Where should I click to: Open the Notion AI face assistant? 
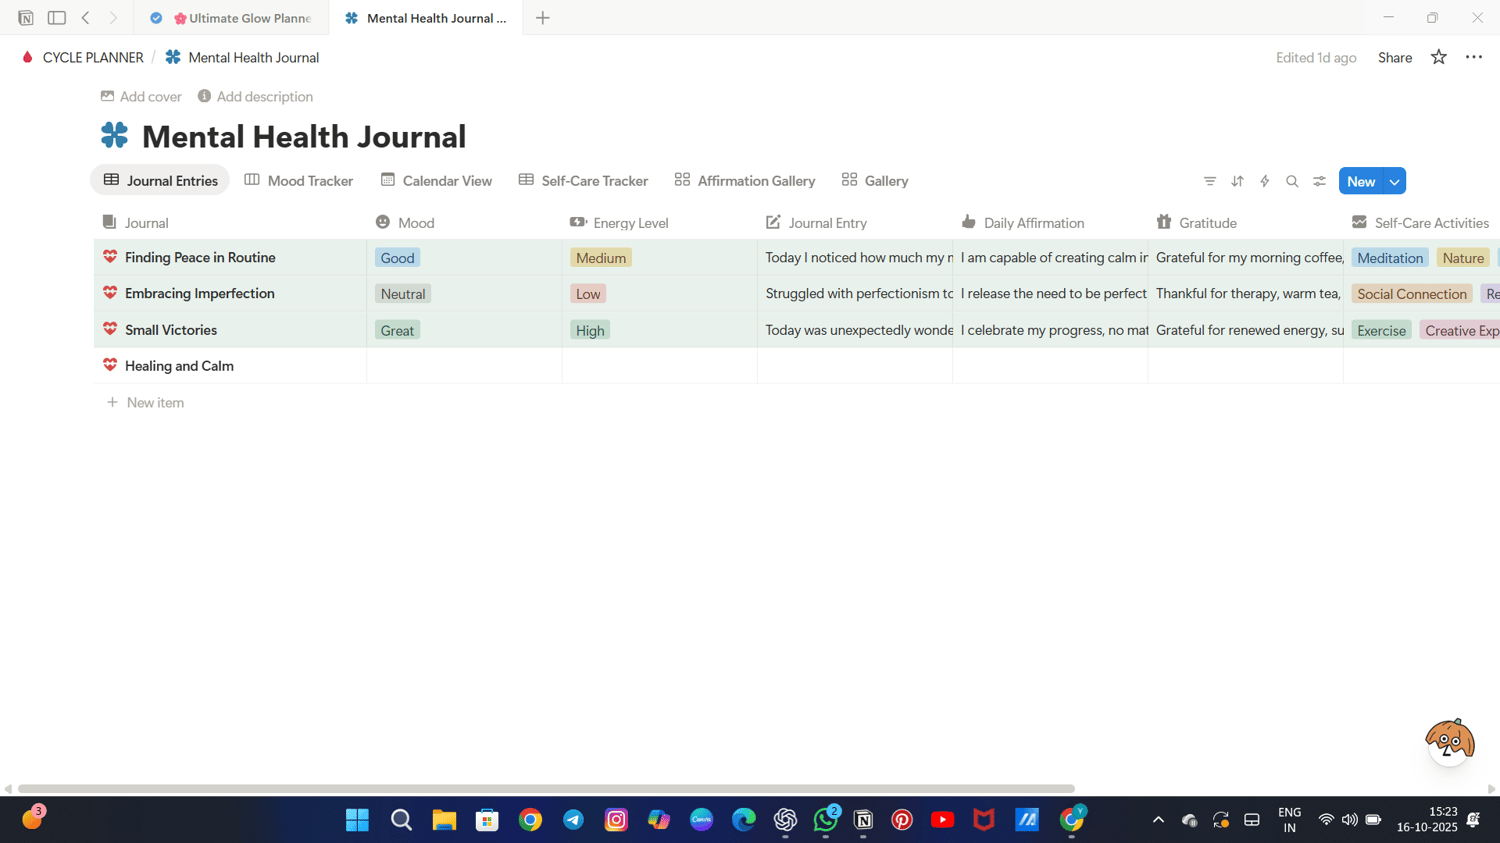(x=1450, y=741)
